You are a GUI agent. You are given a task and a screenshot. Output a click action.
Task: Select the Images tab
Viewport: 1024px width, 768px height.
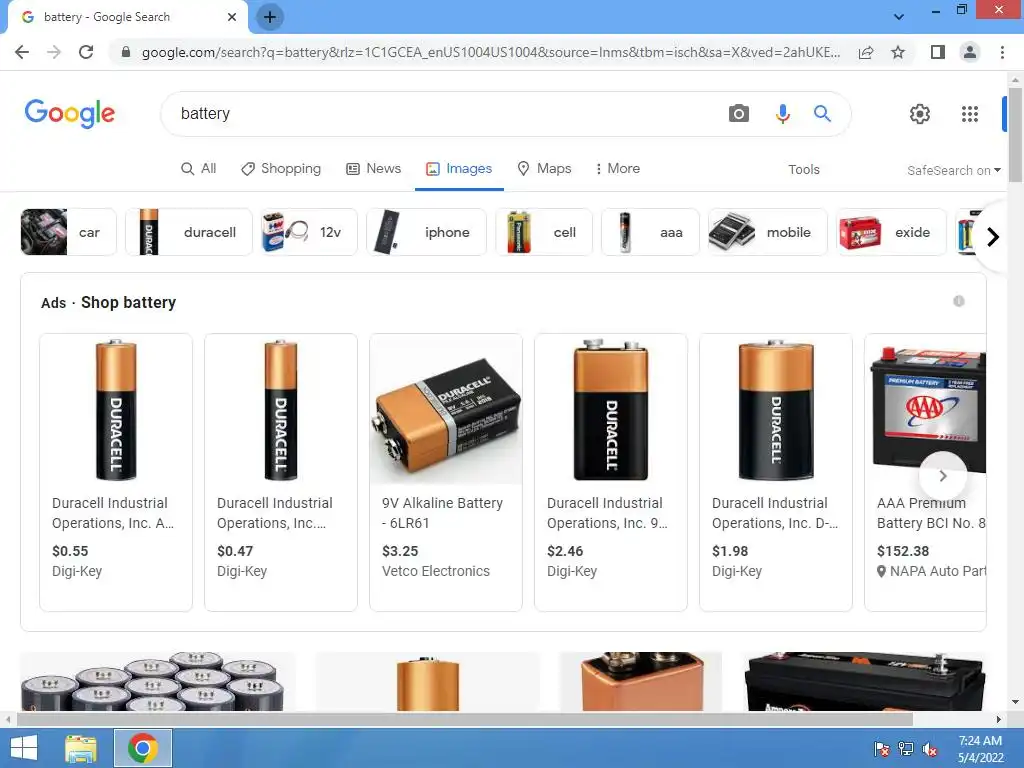click(x=459, y=168)
